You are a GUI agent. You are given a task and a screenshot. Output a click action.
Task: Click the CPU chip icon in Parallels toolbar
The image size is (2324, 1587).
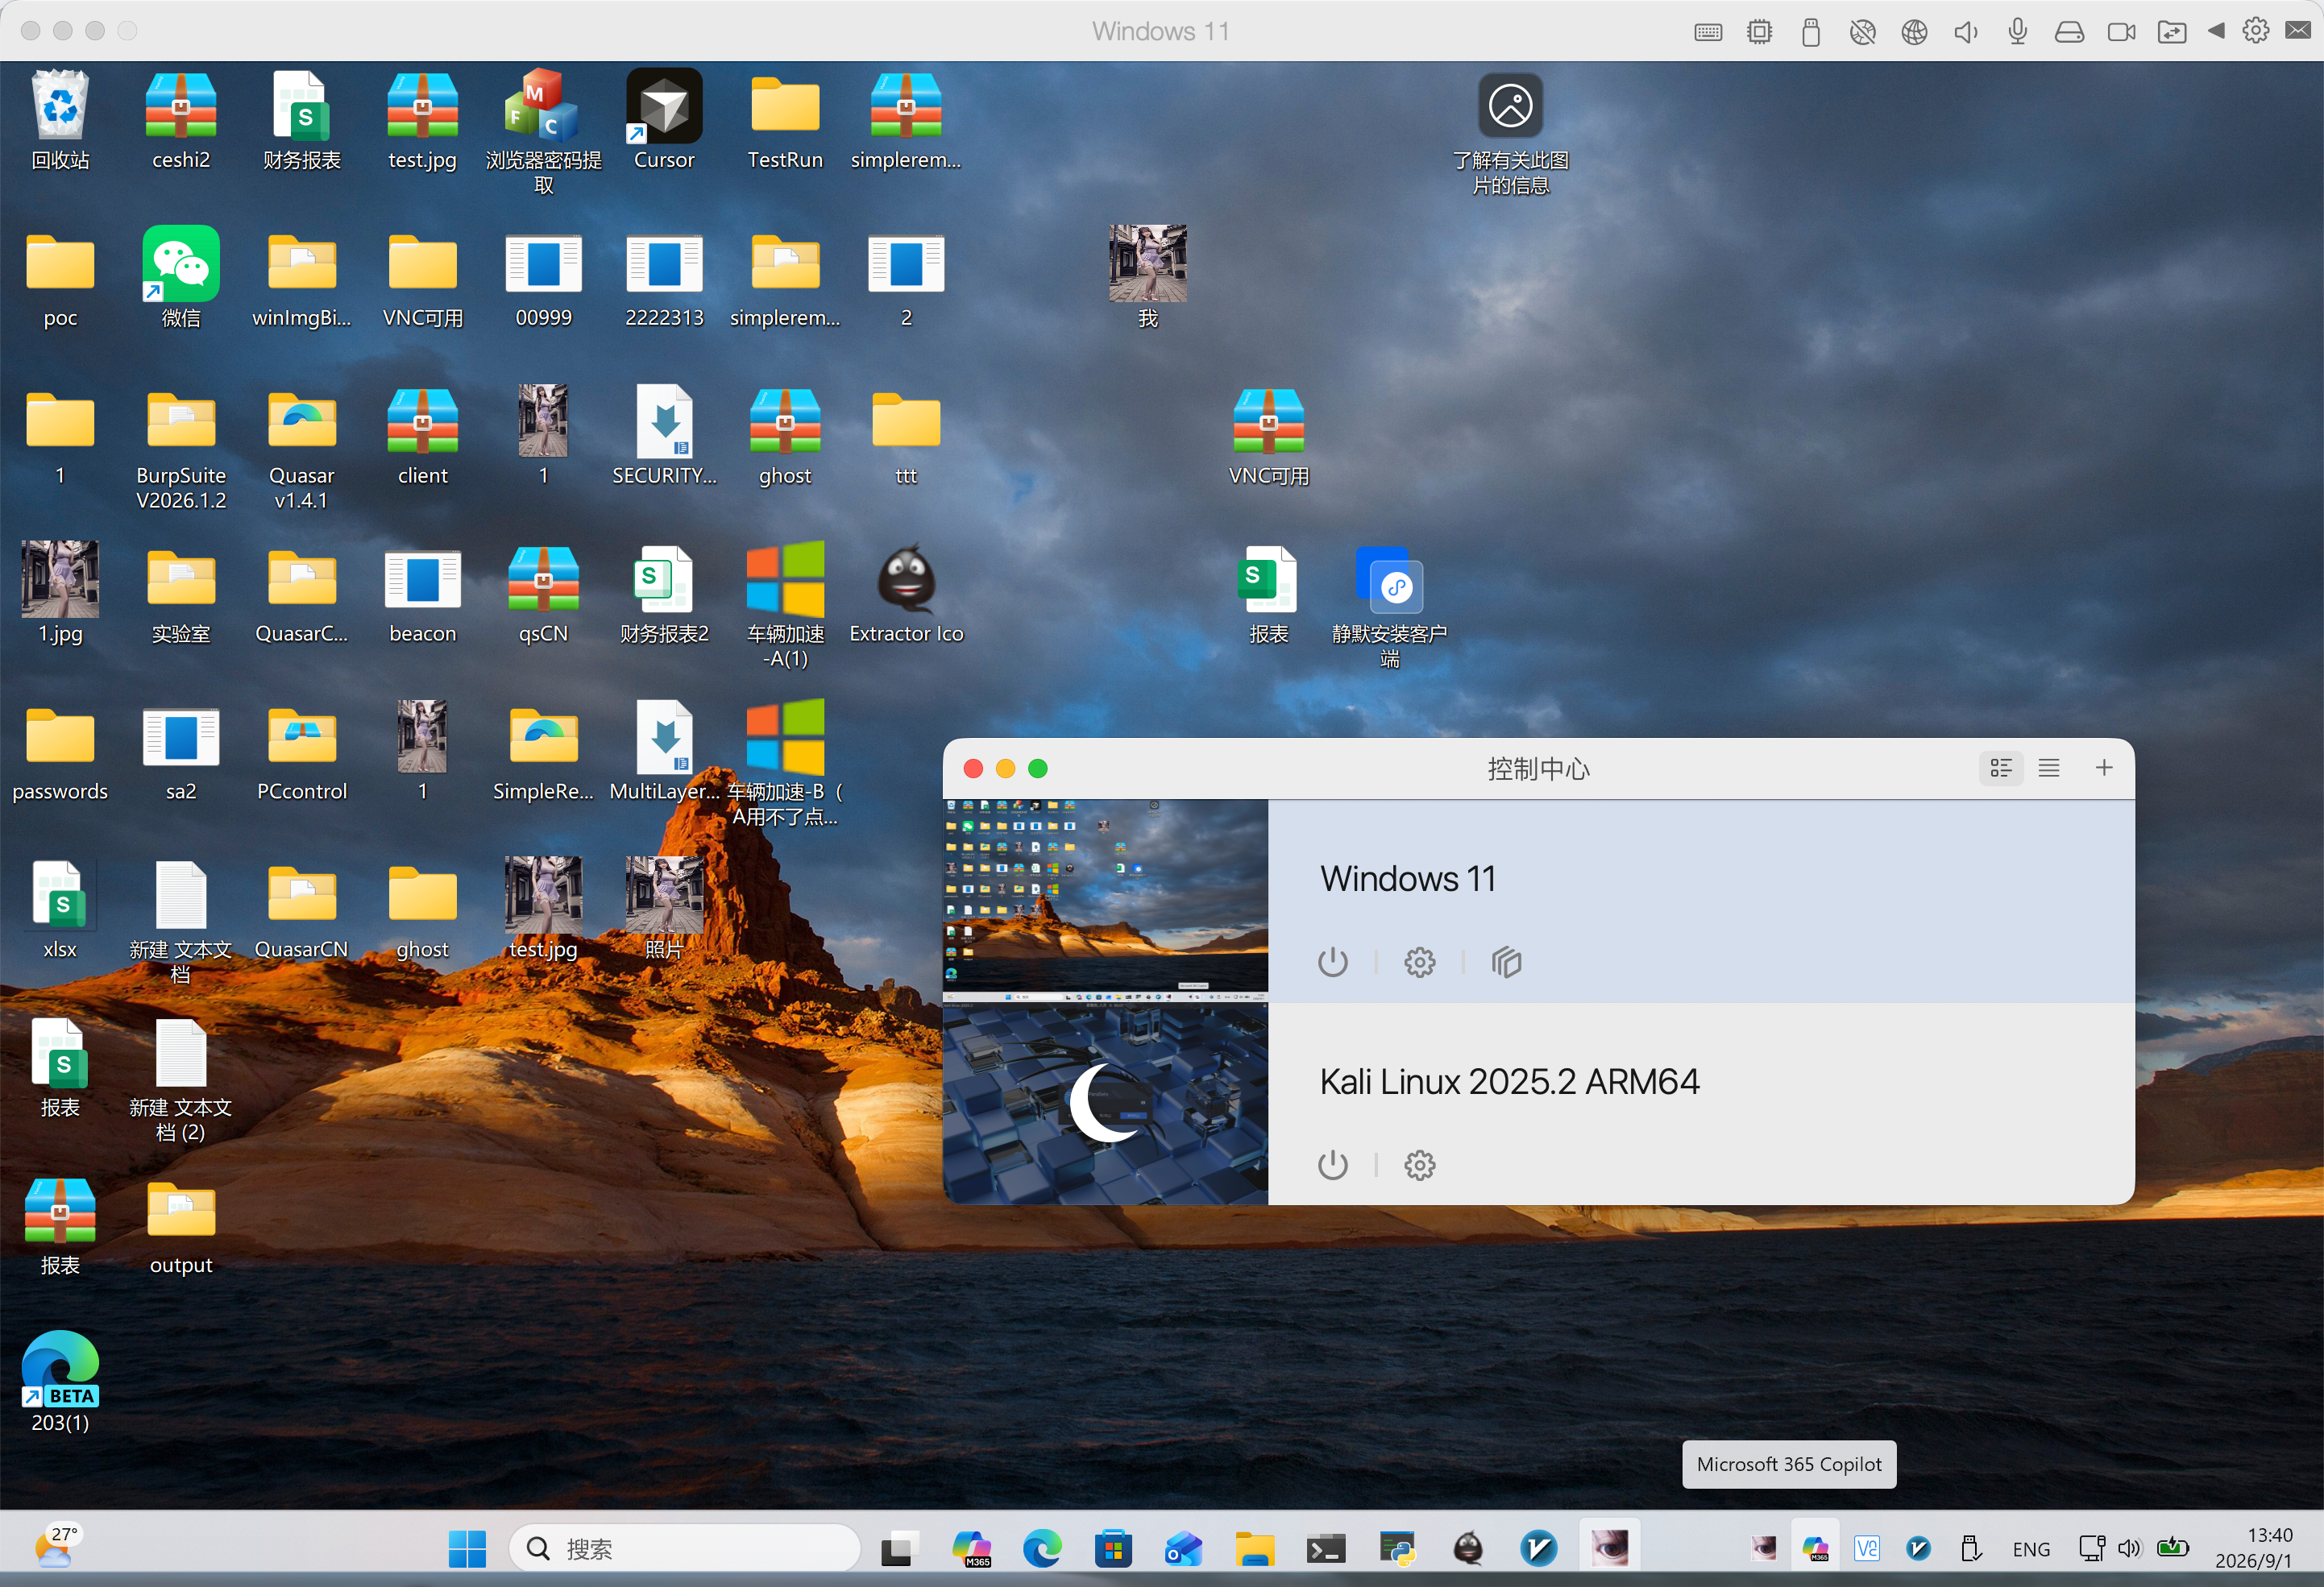tap(1759, 32)
